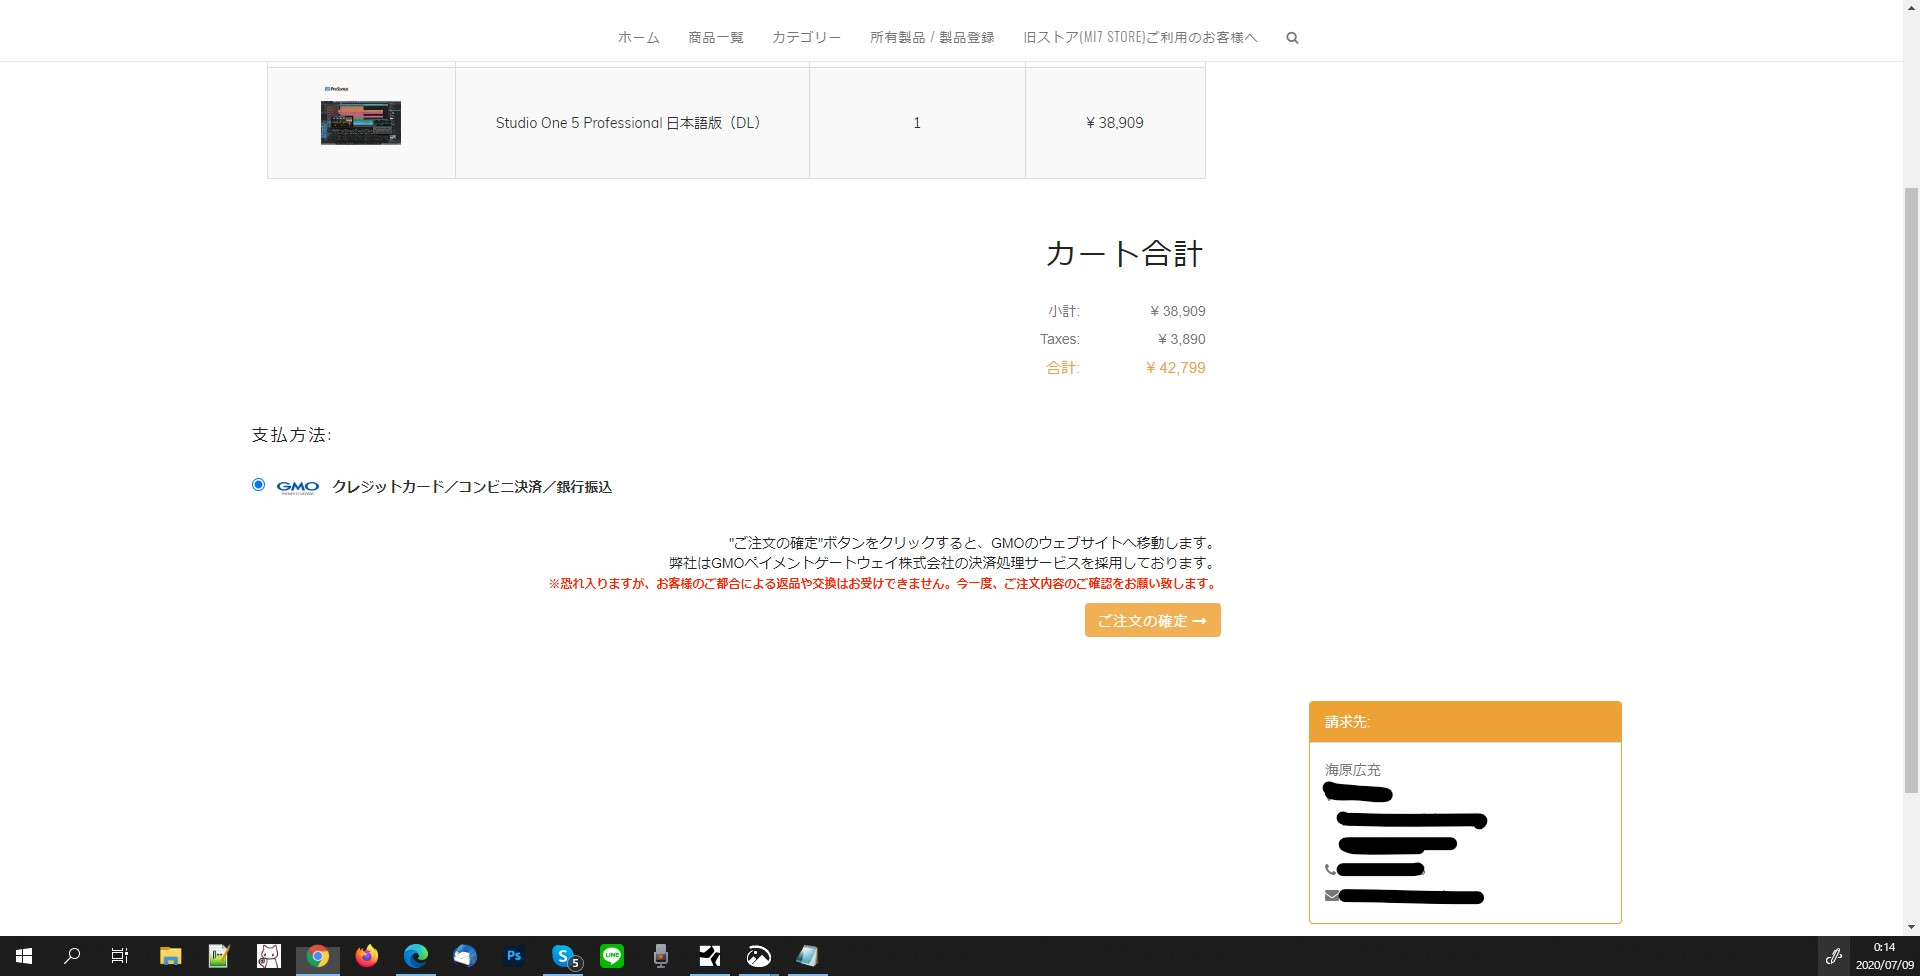Open Windows taskbar search
The height and width of the screenshot is (976, 1920).
coord(72,956)
